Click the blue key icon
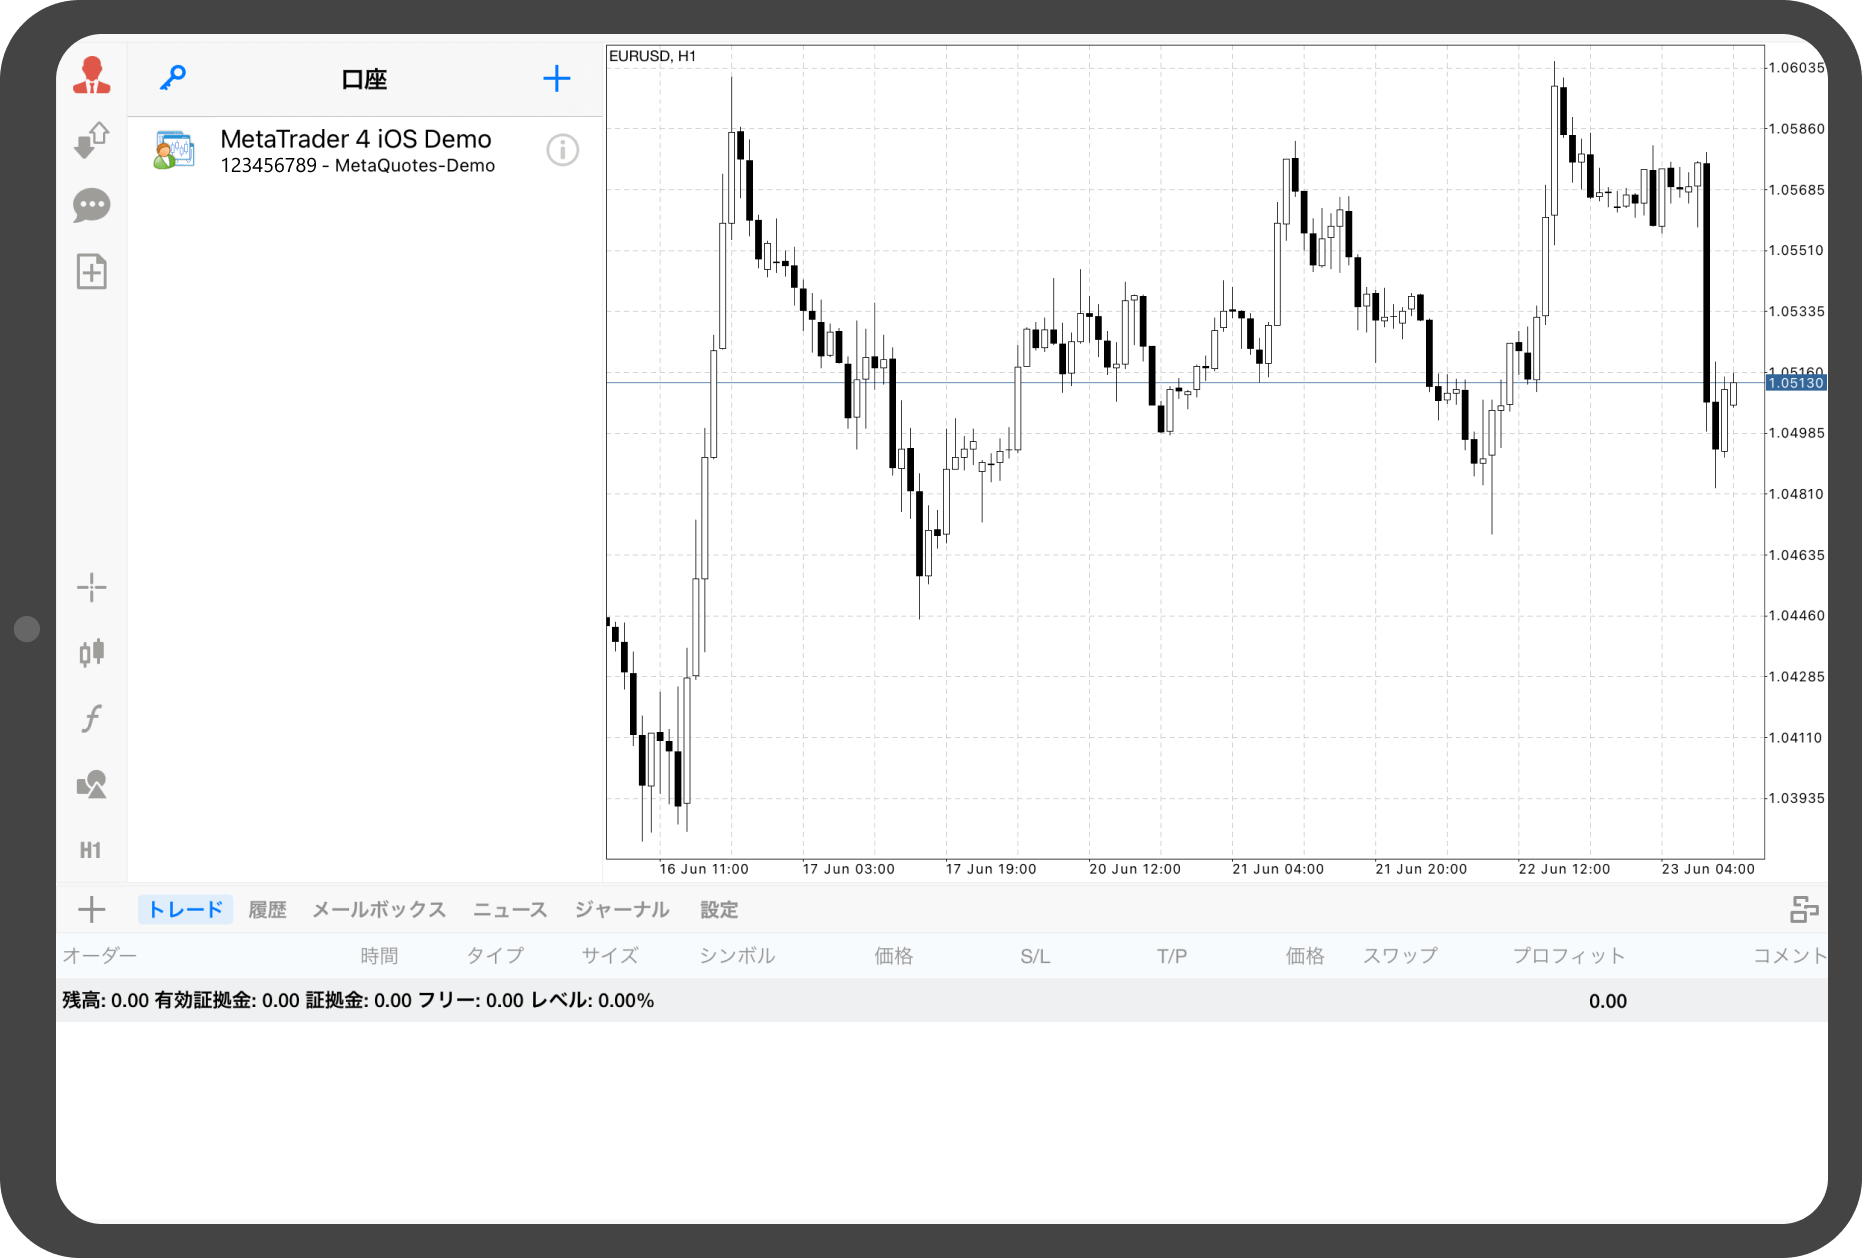1862x1258 pixels. point(173,78)
